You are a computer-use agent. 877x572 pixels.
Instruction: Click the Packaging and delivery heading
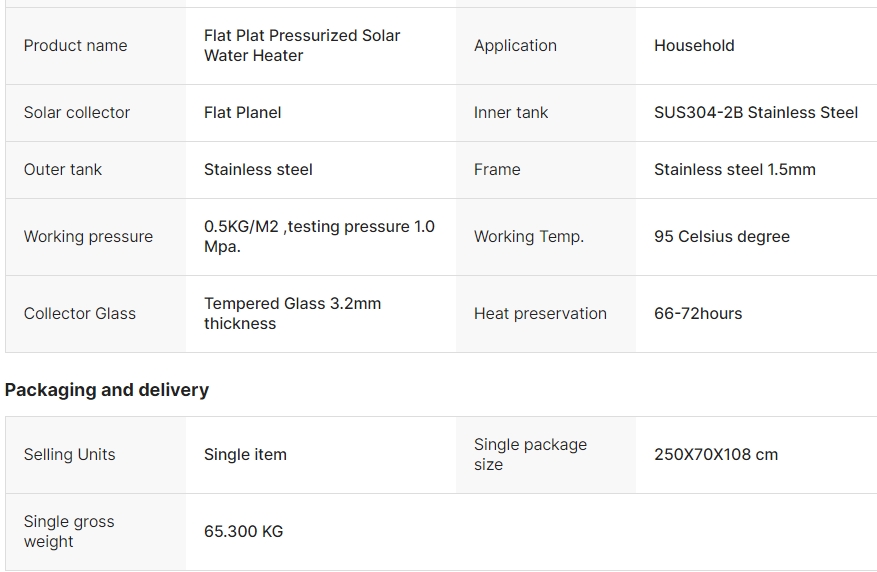107,390
